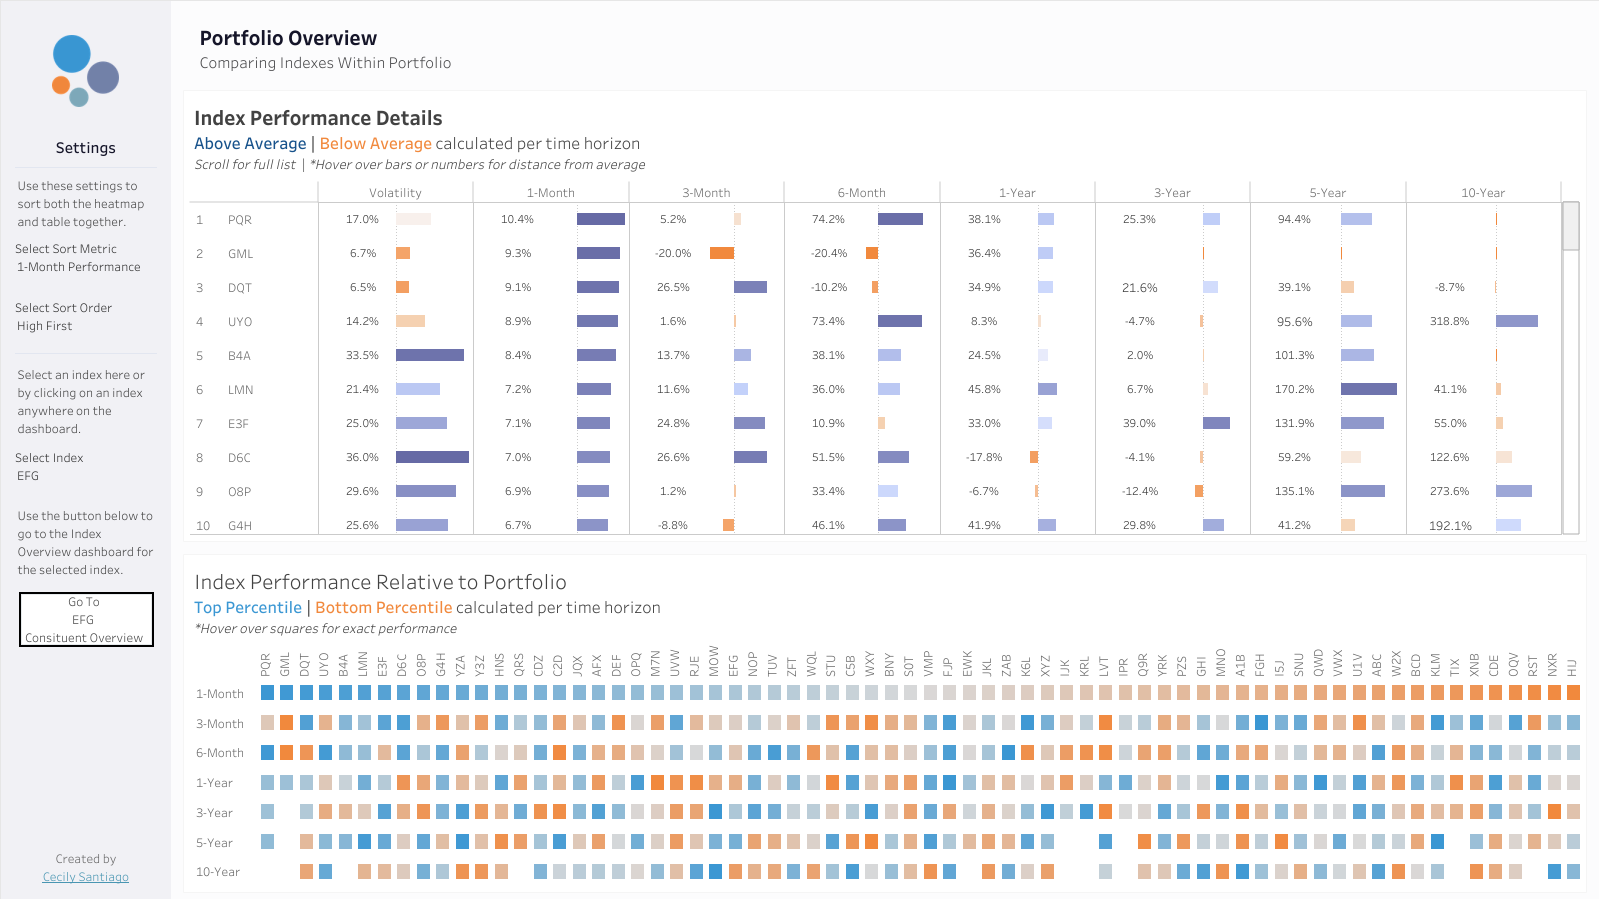Click the 6-Month row label in heatmap

pos(220,752)
